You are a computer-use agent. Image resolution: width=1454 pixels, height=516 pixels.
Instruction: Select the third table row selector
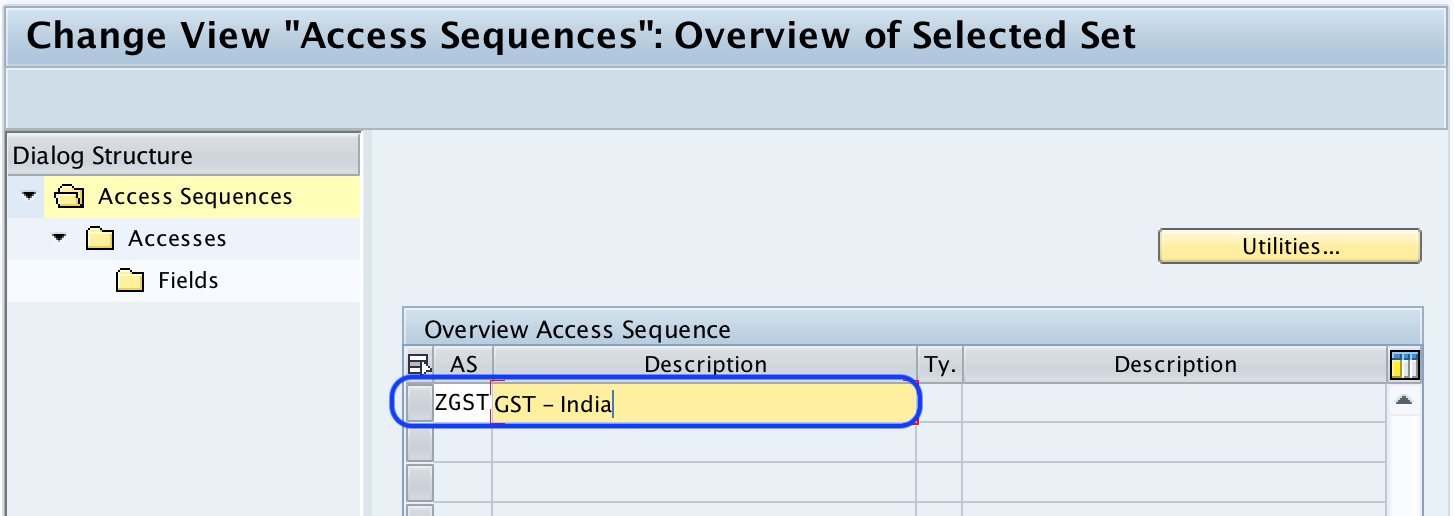pos(420,483)
